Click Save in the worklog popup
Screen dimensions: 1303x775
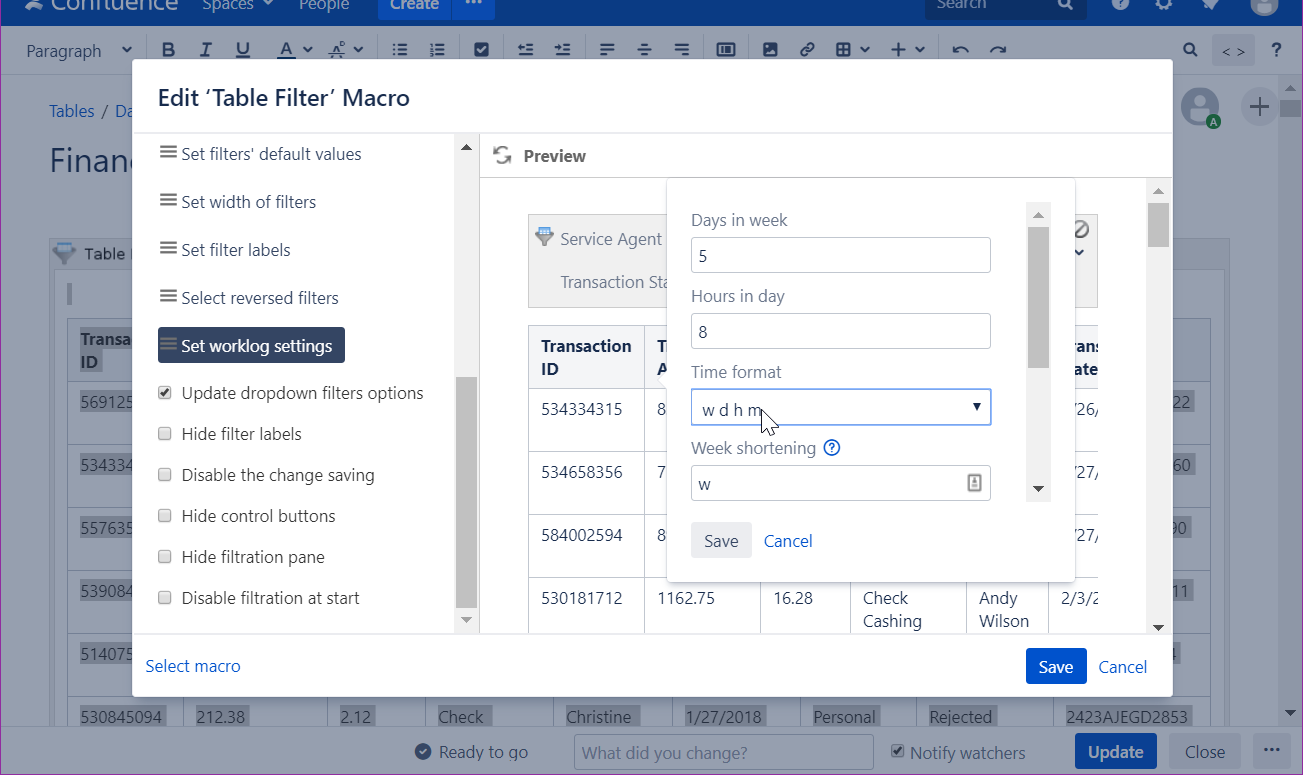pyautogui.click(x=720, y=541)
